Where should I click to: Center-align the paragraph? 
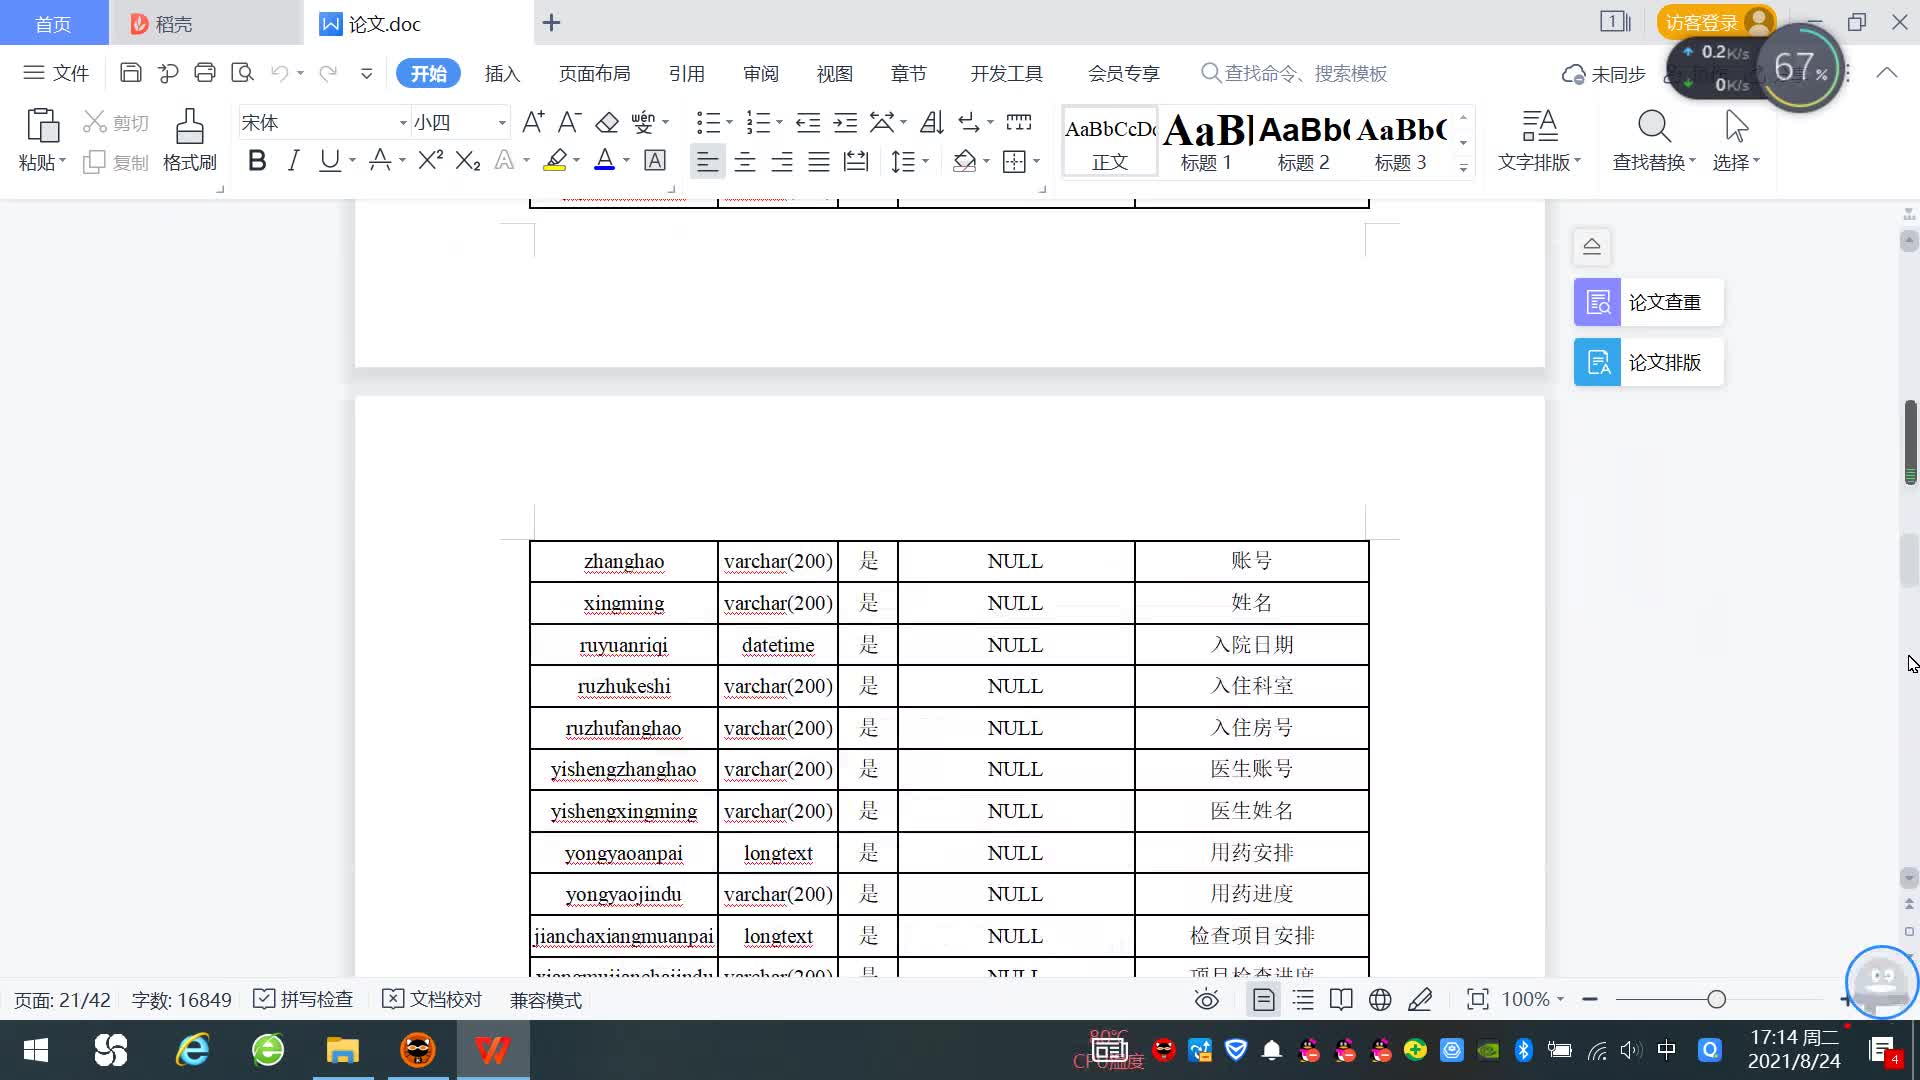(x=745, y=161)
